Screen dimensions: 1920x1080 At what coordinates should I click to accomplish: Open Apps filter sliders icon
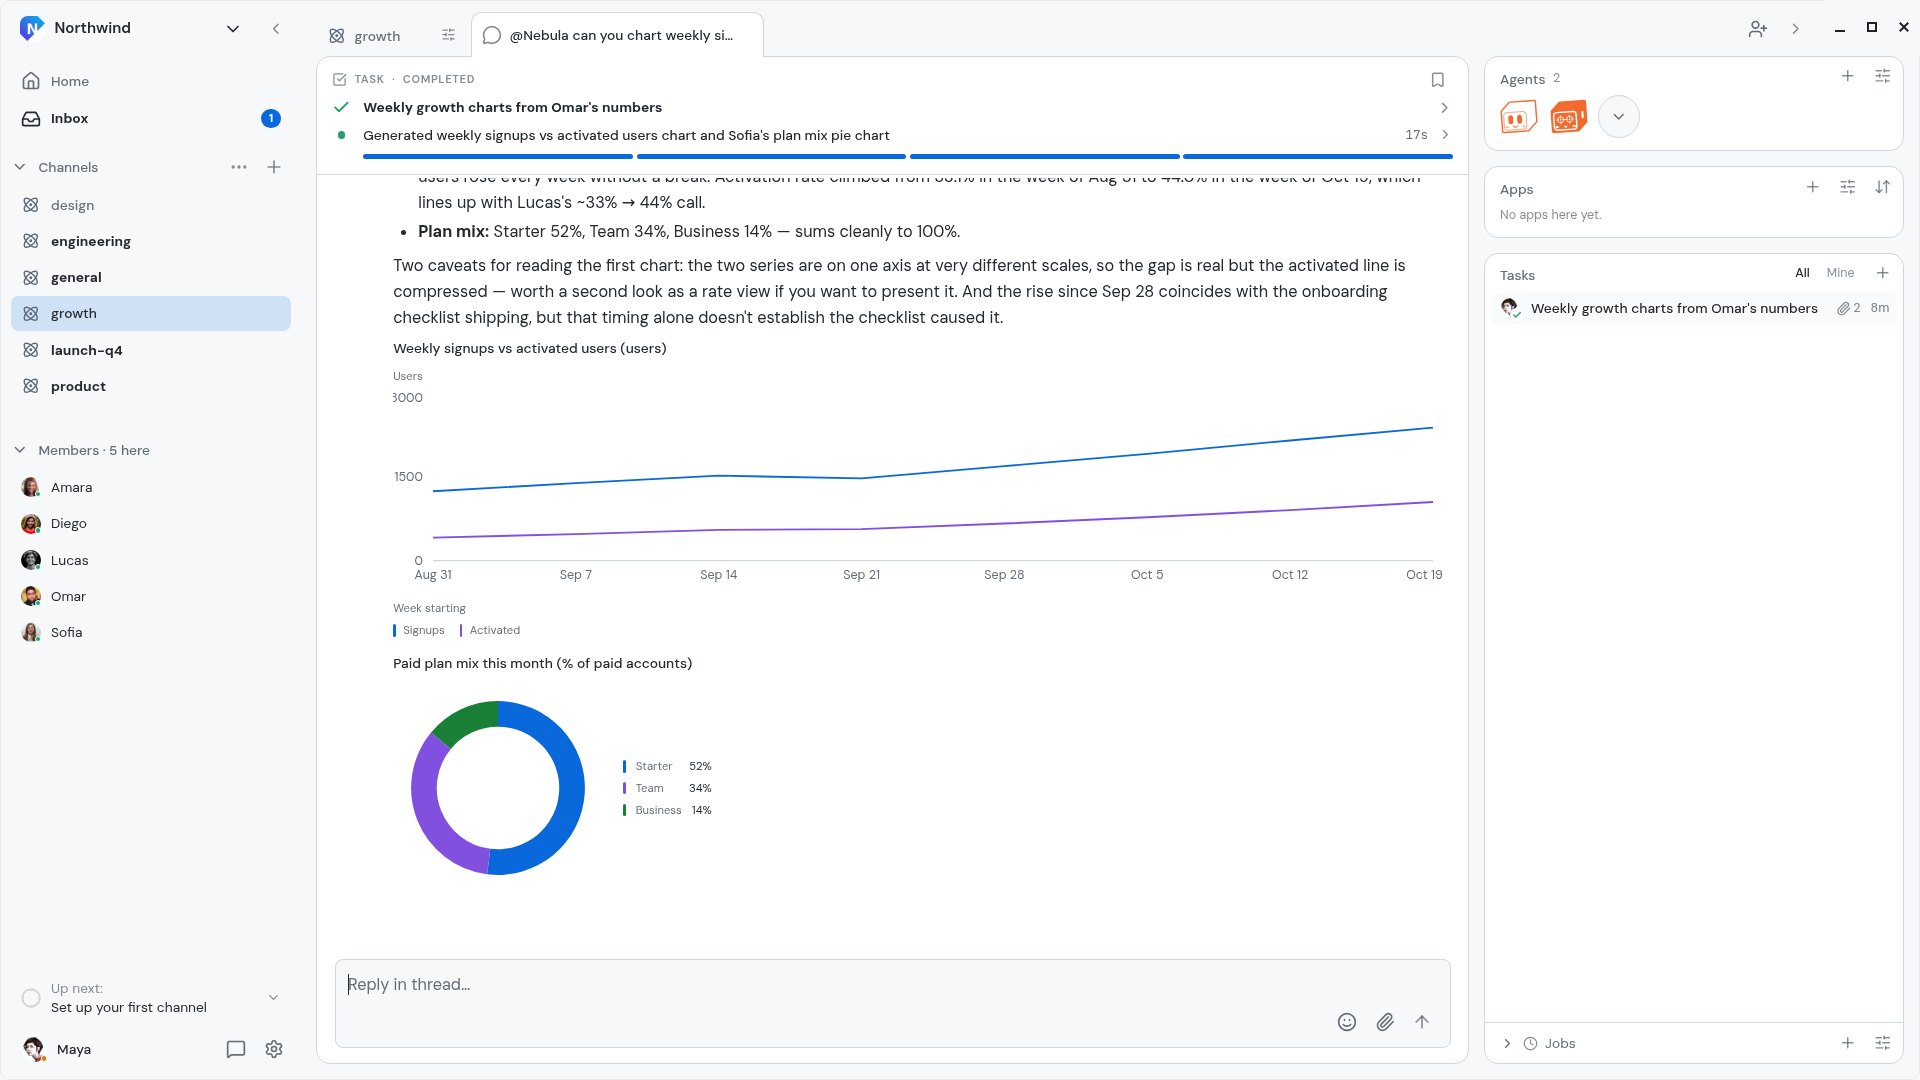pos(1847,187)
